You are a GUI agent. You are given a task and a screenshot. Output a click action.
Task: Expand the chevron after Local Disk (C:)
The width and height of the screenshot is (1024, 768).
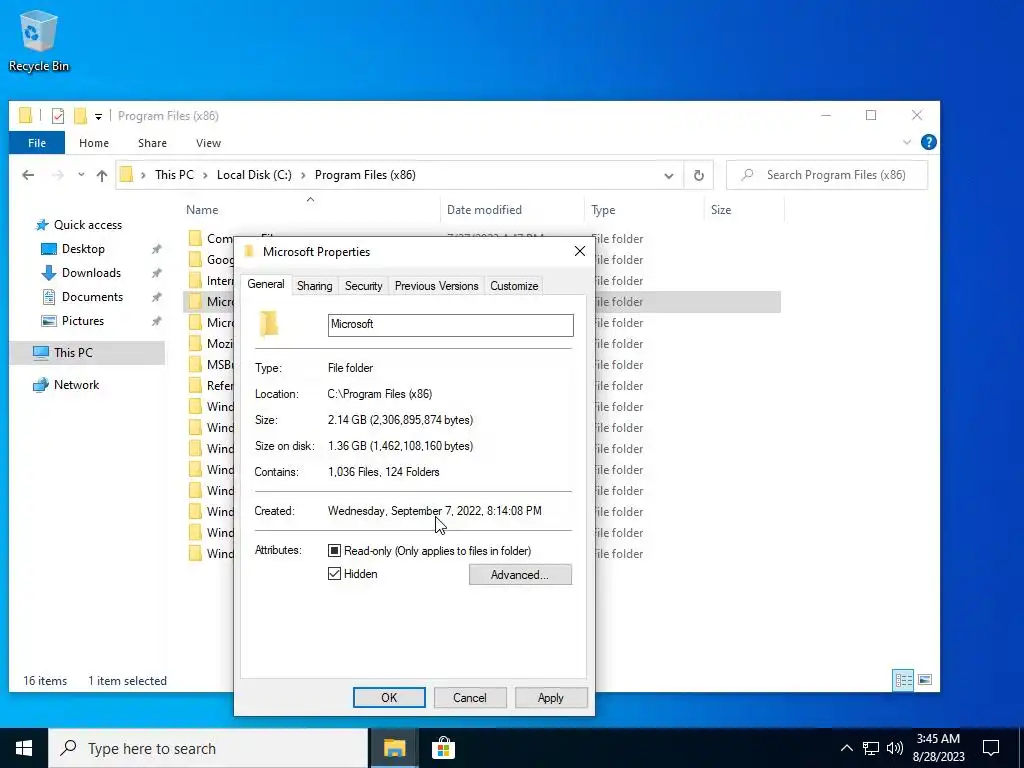[x=304, y=175]
